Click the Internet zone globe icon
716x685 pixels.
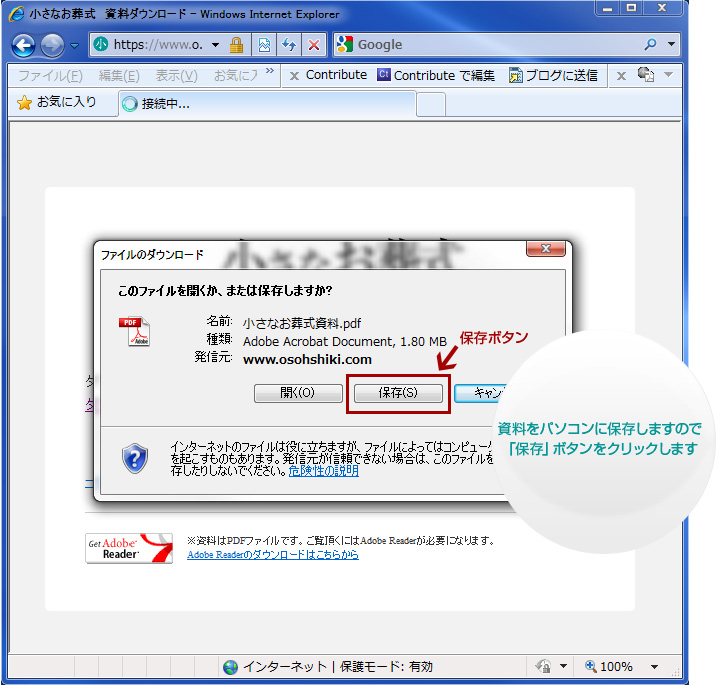pos(231,667)
